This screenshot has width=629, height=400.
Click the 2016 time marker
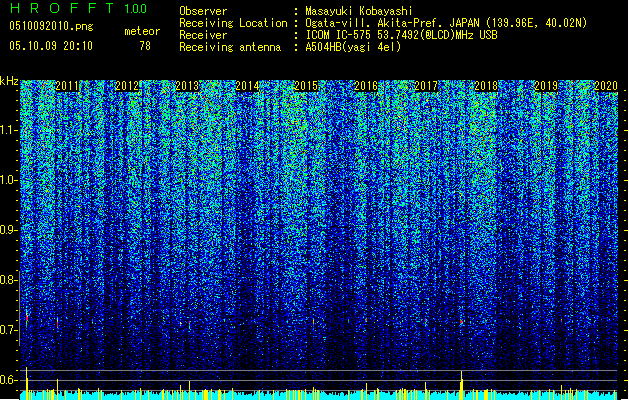pyautogui.click(x=366, y=86)
